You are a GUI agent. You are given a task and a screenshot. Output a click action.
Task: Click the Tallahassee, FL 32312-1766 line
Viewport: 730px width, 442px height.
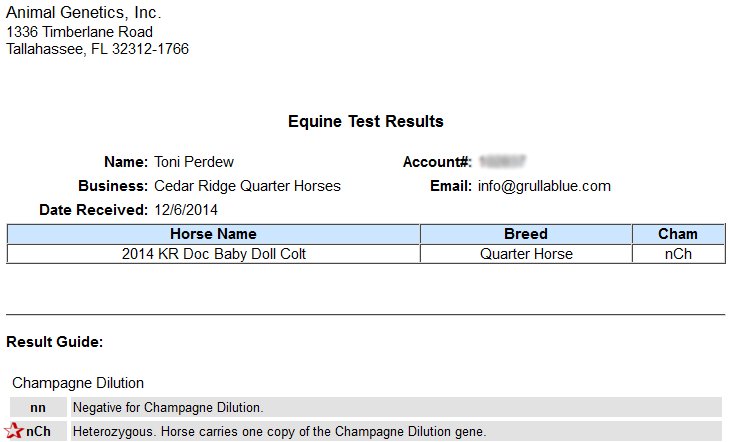click(x=98, y=49)
